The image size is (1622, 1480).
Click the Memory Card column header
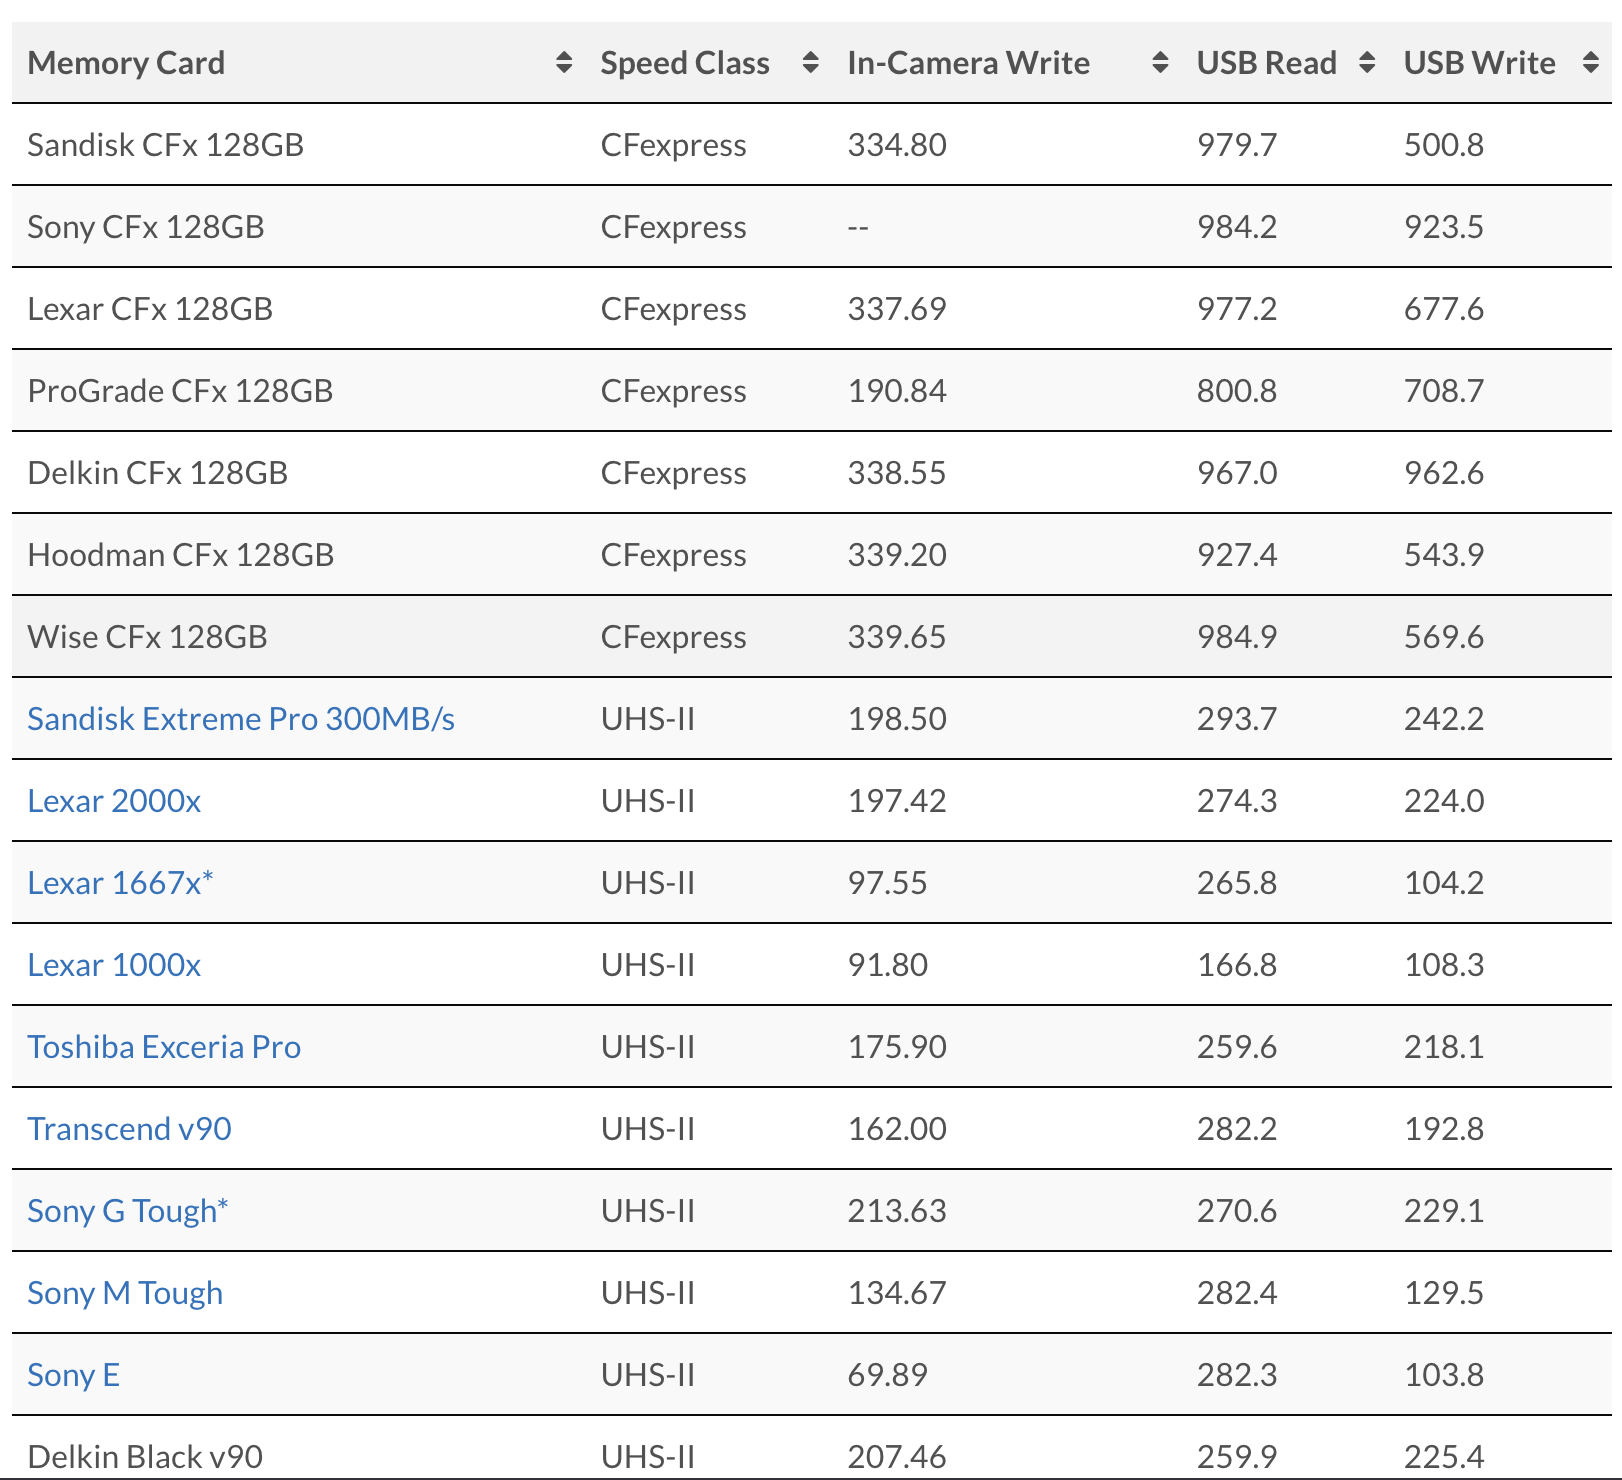tap(299, 63)
